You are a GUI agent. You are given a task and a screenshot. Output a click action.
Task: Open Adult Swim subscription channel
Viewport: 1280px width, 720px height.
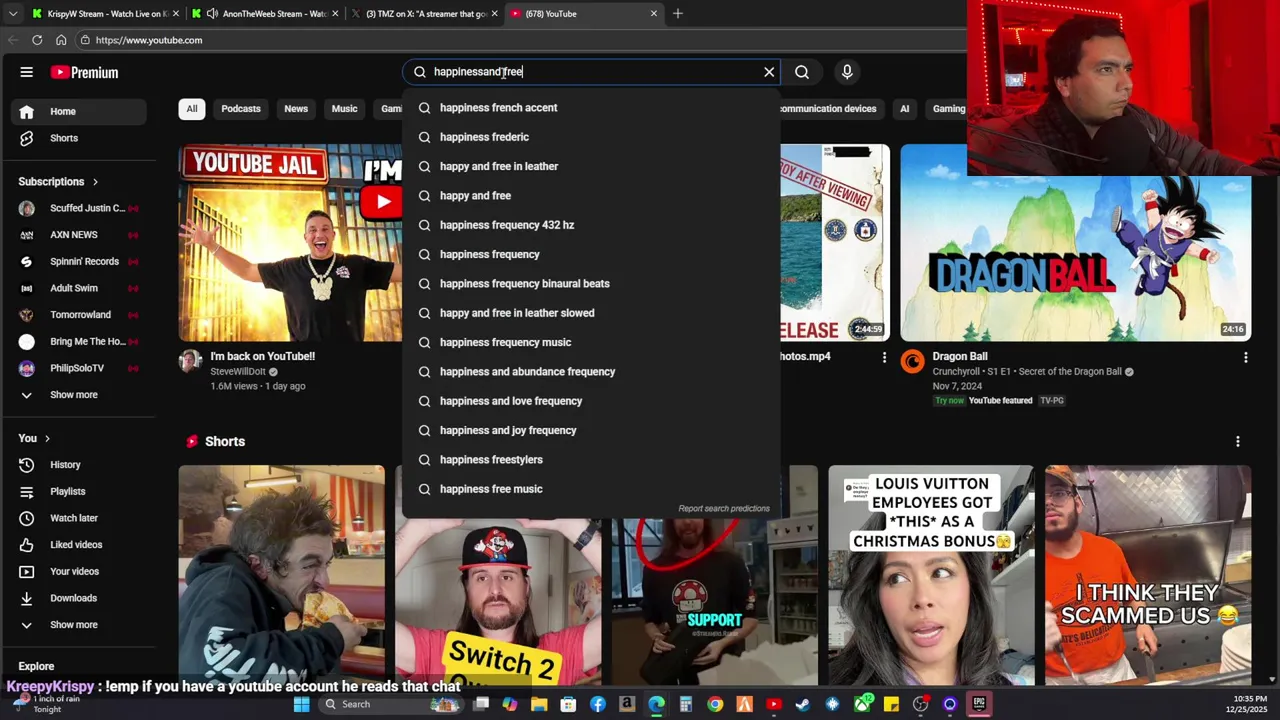tap(78, 288)
